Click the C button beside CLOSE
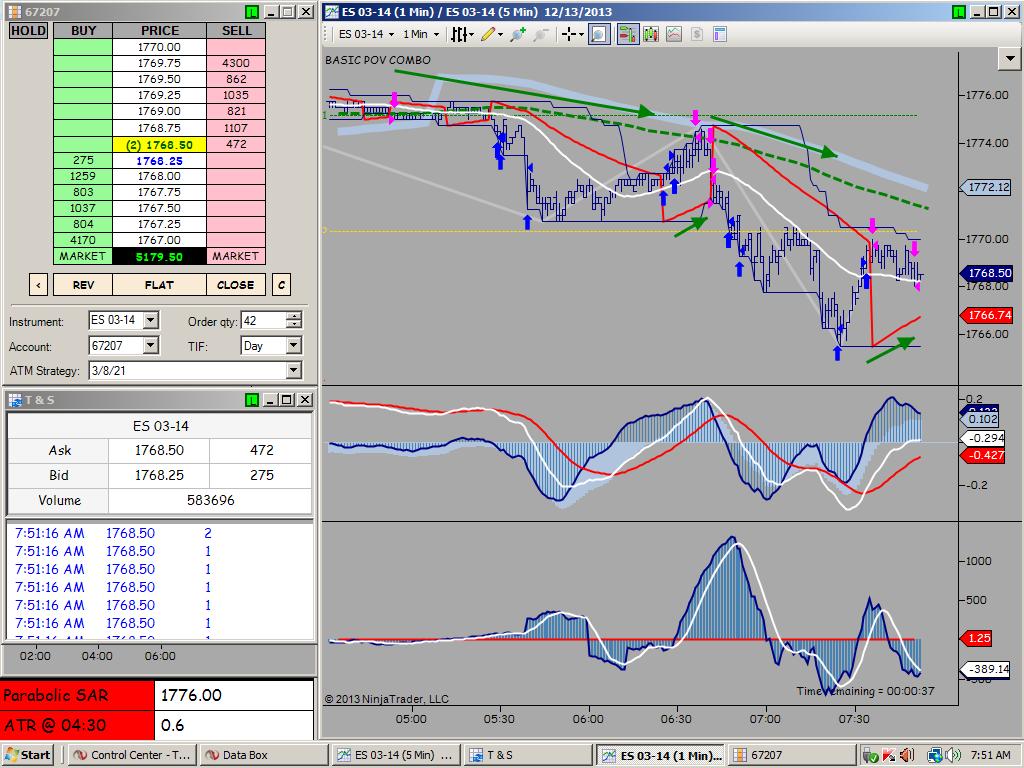The width and height of the screenshot is (1024, 768). (281, 285)
